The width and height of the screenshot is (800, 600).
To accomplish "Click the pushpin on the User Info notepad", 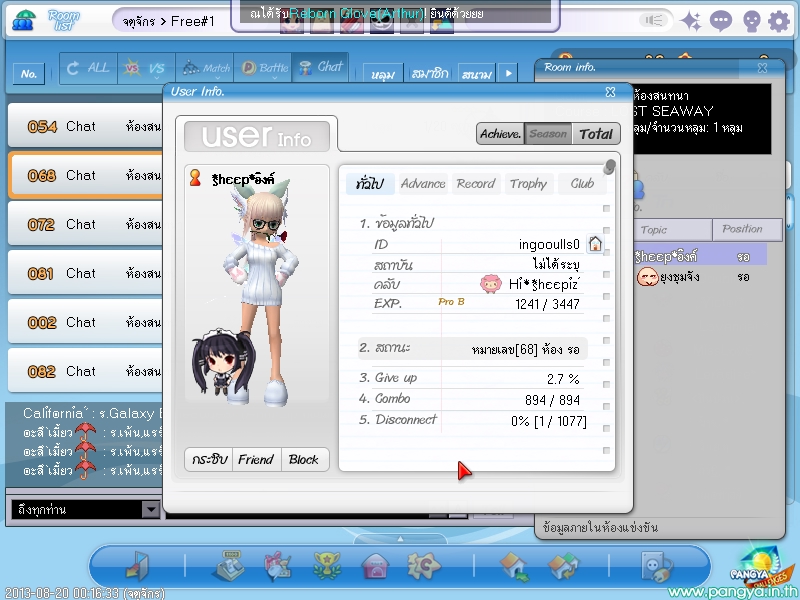I will click(x=609, y=166).
